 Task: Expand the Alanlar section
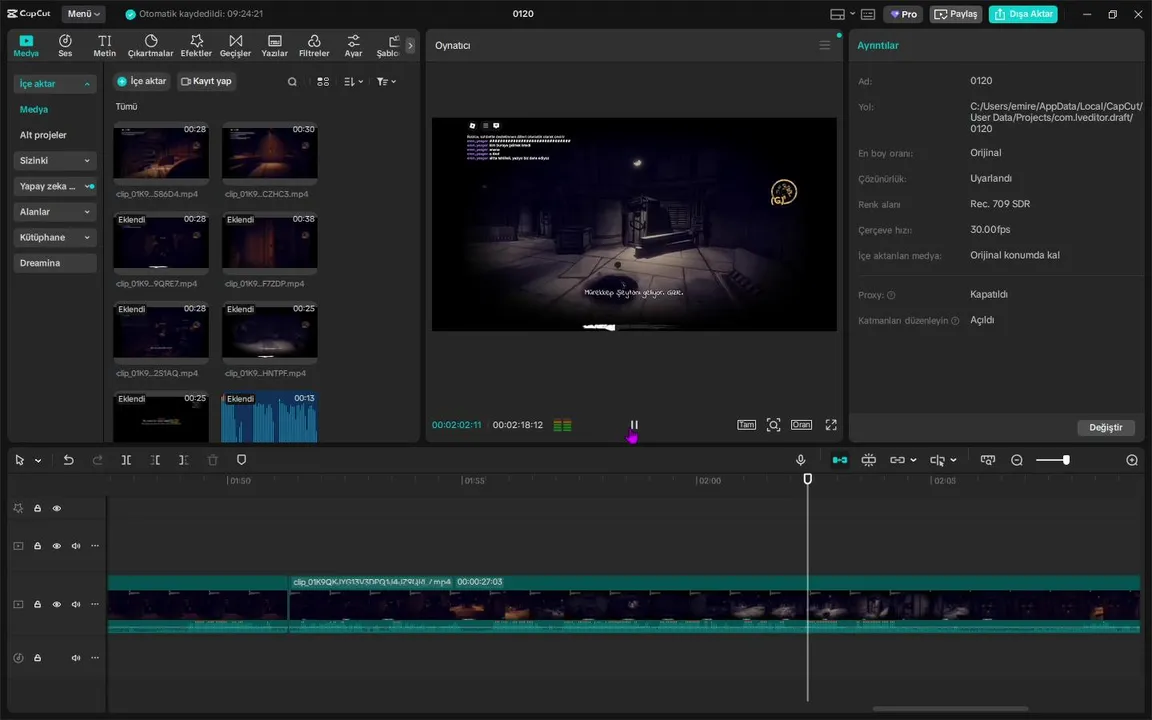54,212
